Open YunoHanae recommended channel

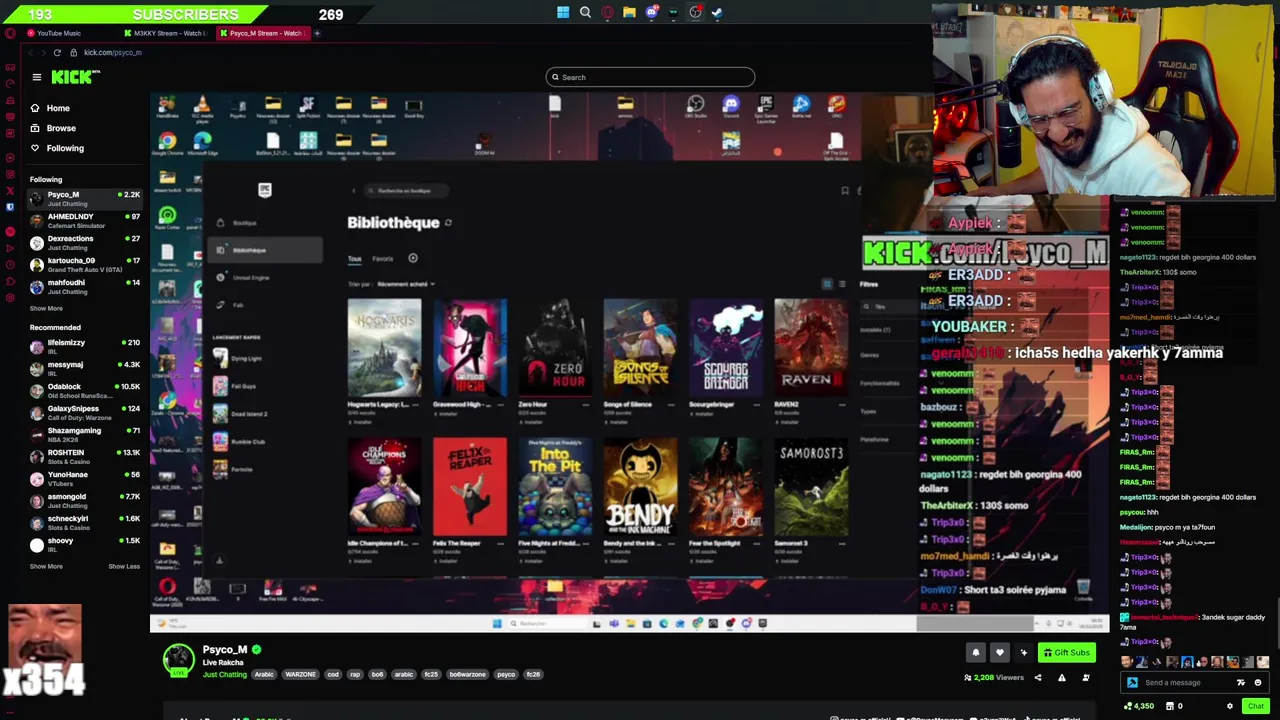(x=85, y=478)
